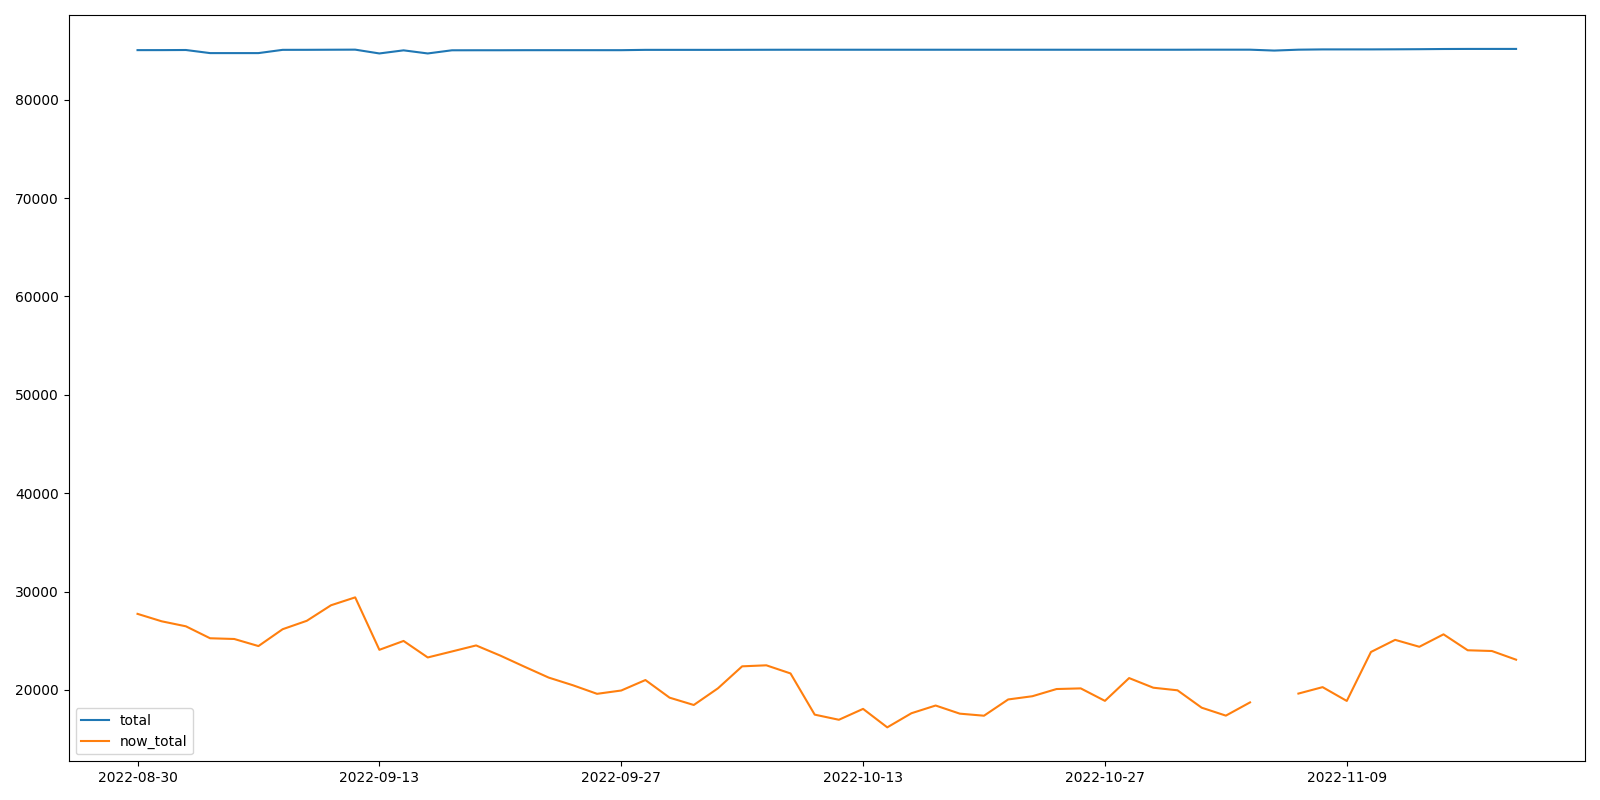The height and width of the screenshot is (800, 1600).
Task: Click the y-axis label 70000
Action: point(38,199)
